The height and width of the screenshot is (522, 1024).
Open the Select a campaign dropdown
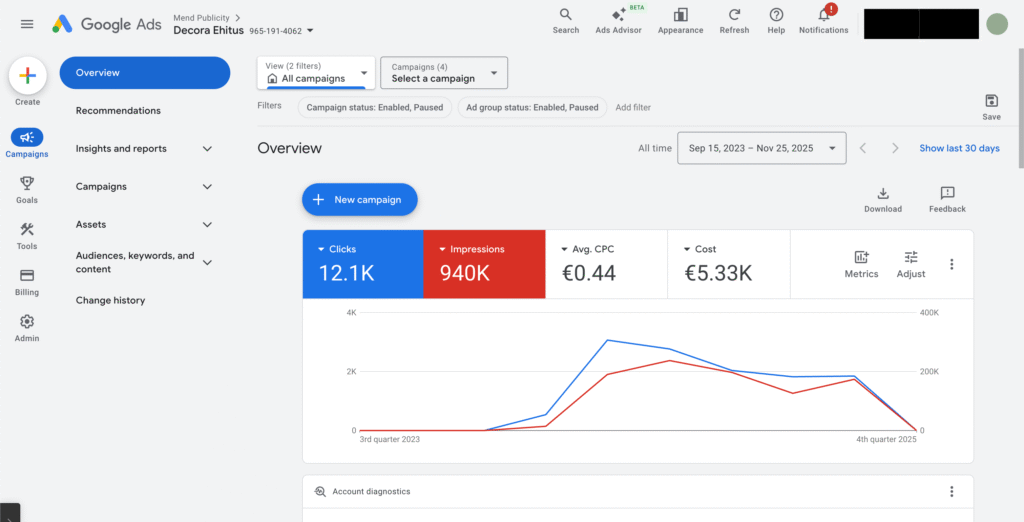(444, 73)
